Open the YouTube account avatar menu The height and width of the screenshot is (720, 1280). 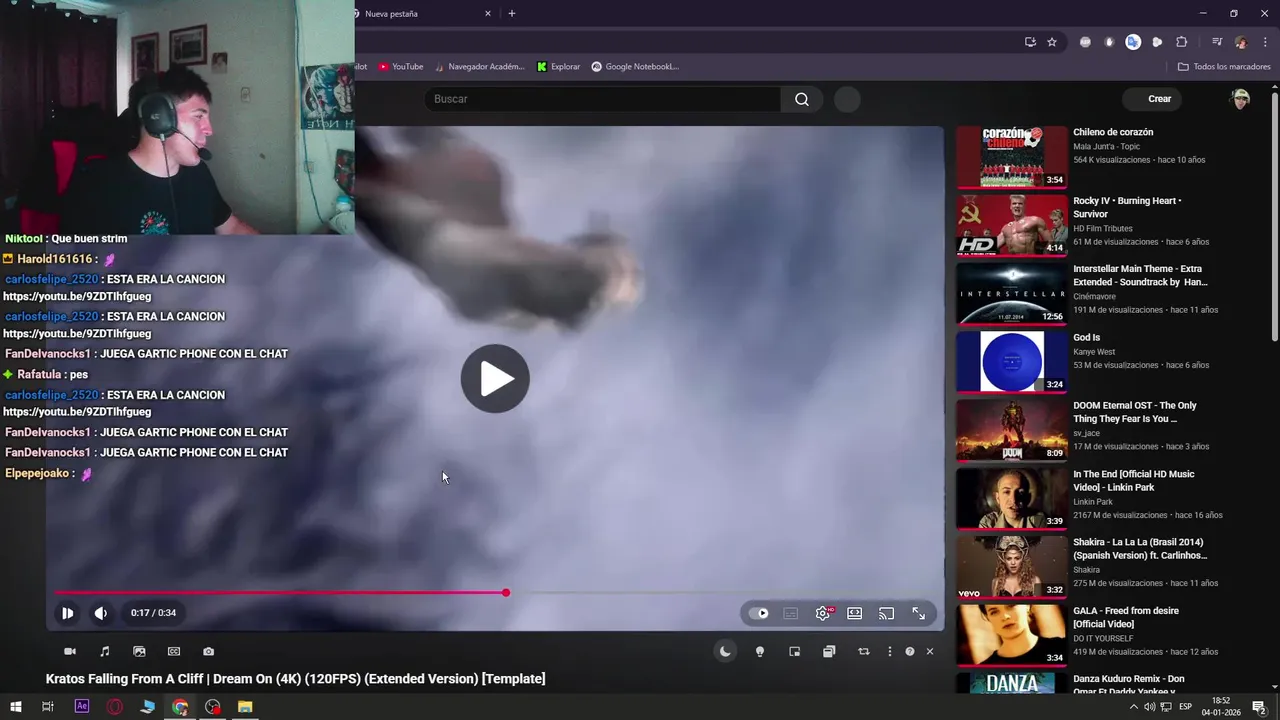coord(1241,99)
